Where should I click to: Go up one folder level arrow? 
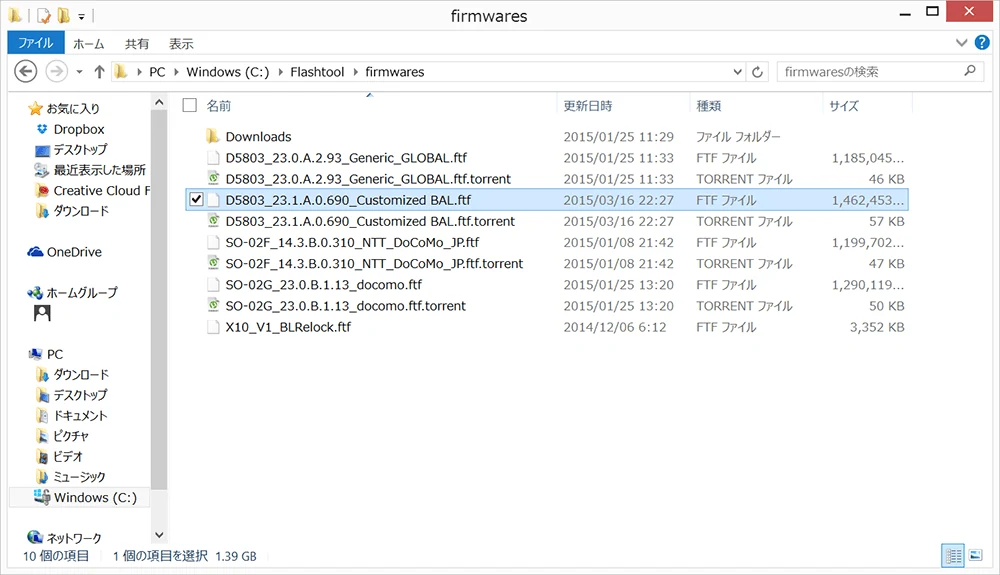click(x=99, y=72)
